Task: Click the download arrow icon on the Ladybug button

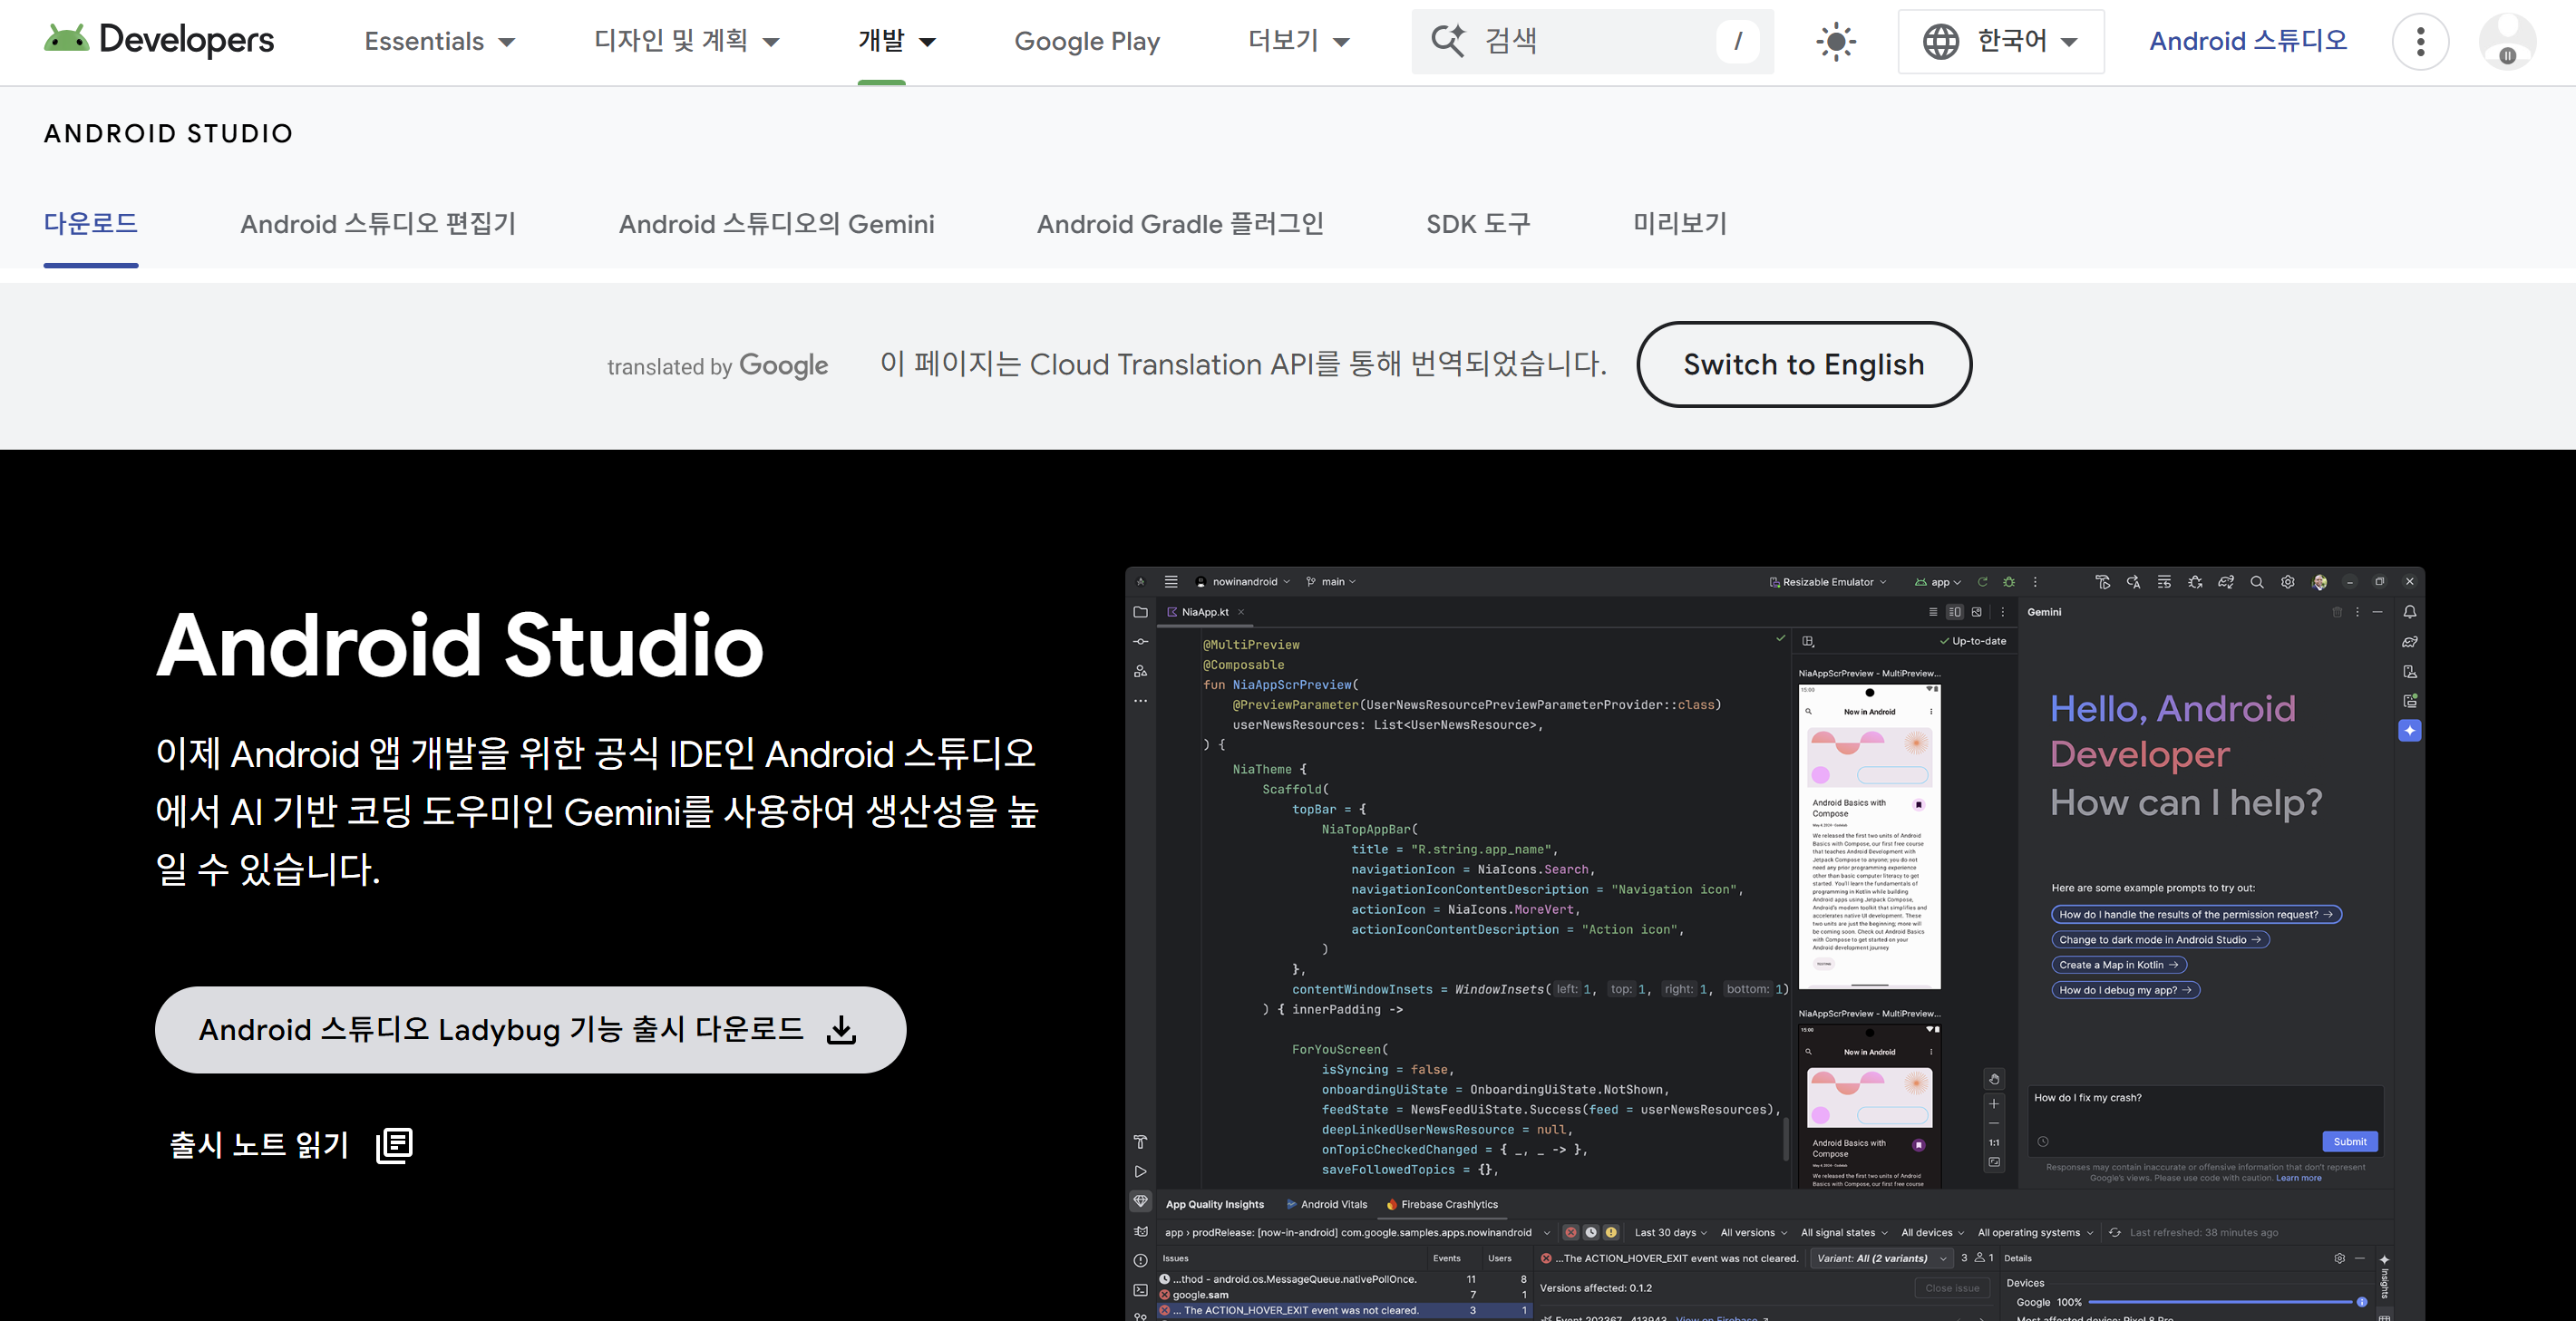Action: [x=842, y=1030]
